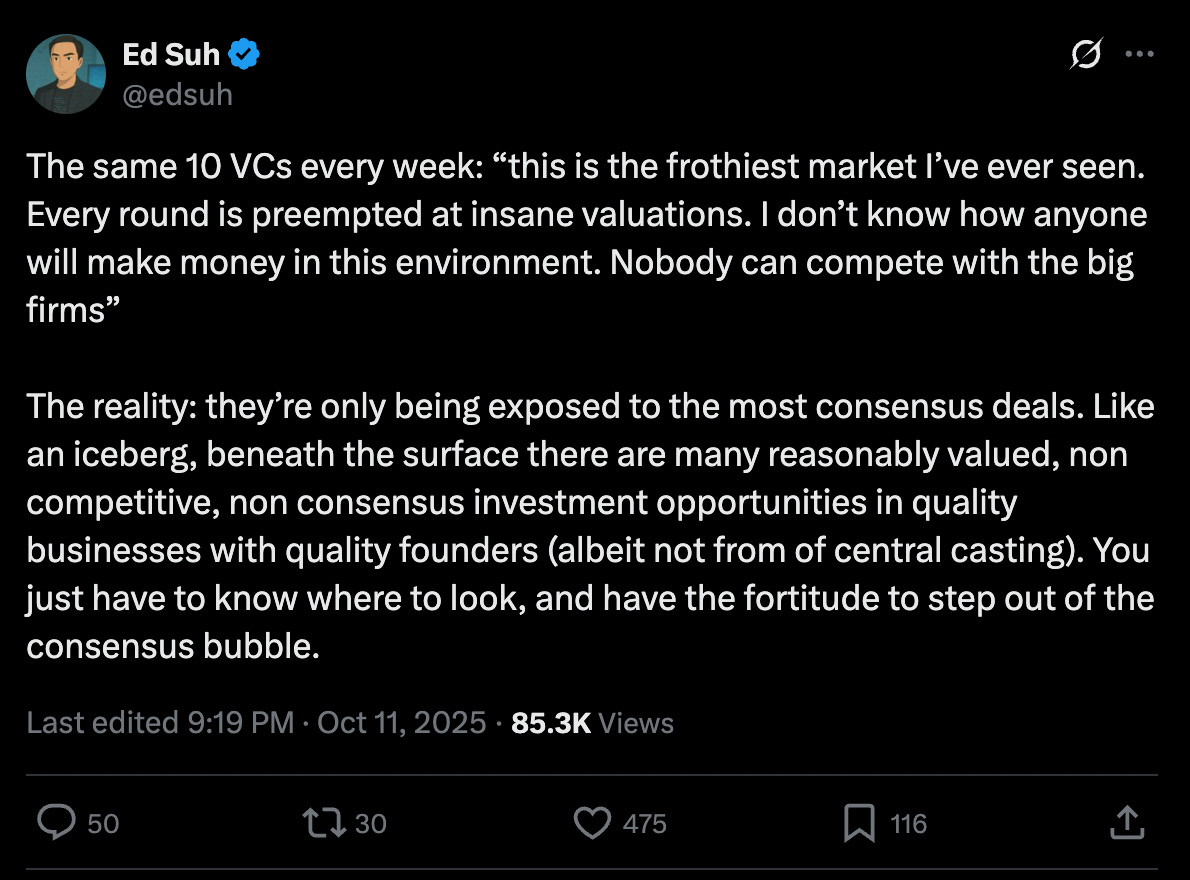The height and width of the screenshot is (880, 1190).
Task: Open the share upload arrow icon
Action: click(1125, 823)
